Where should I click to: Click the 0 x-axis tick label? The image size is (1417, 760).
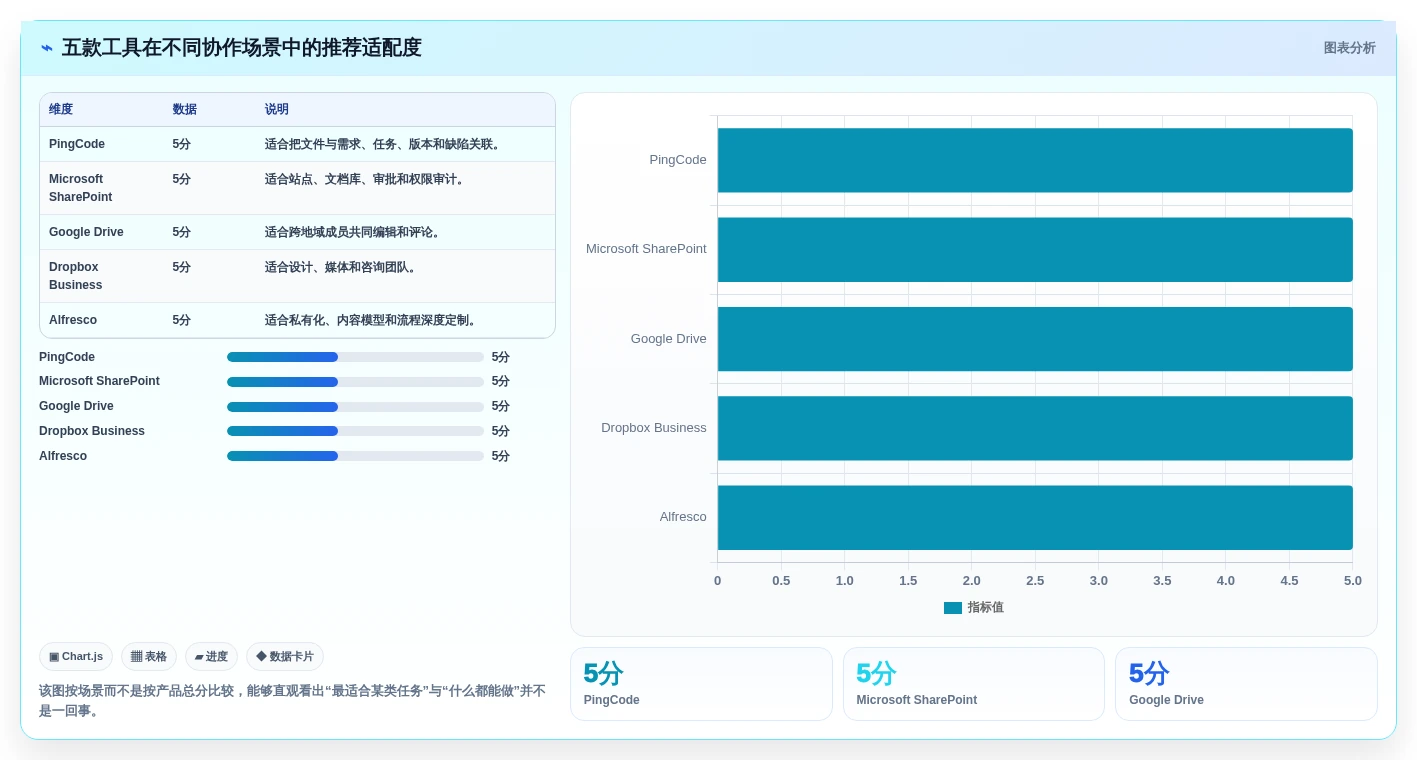[717, 581]
